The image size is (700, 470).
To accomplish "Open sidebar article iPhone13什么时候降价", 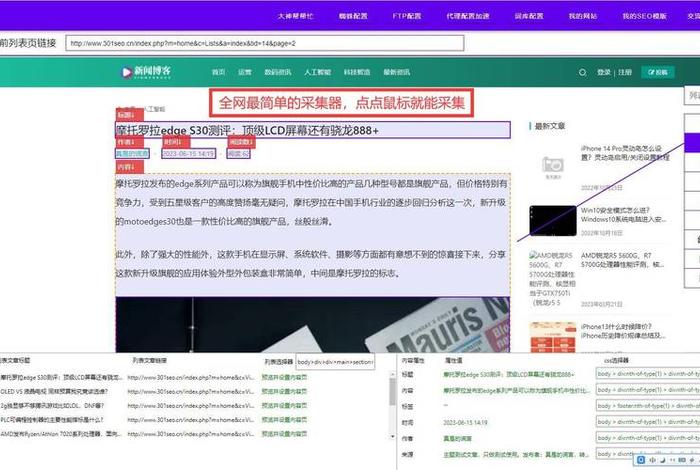I will pos(623,331).
